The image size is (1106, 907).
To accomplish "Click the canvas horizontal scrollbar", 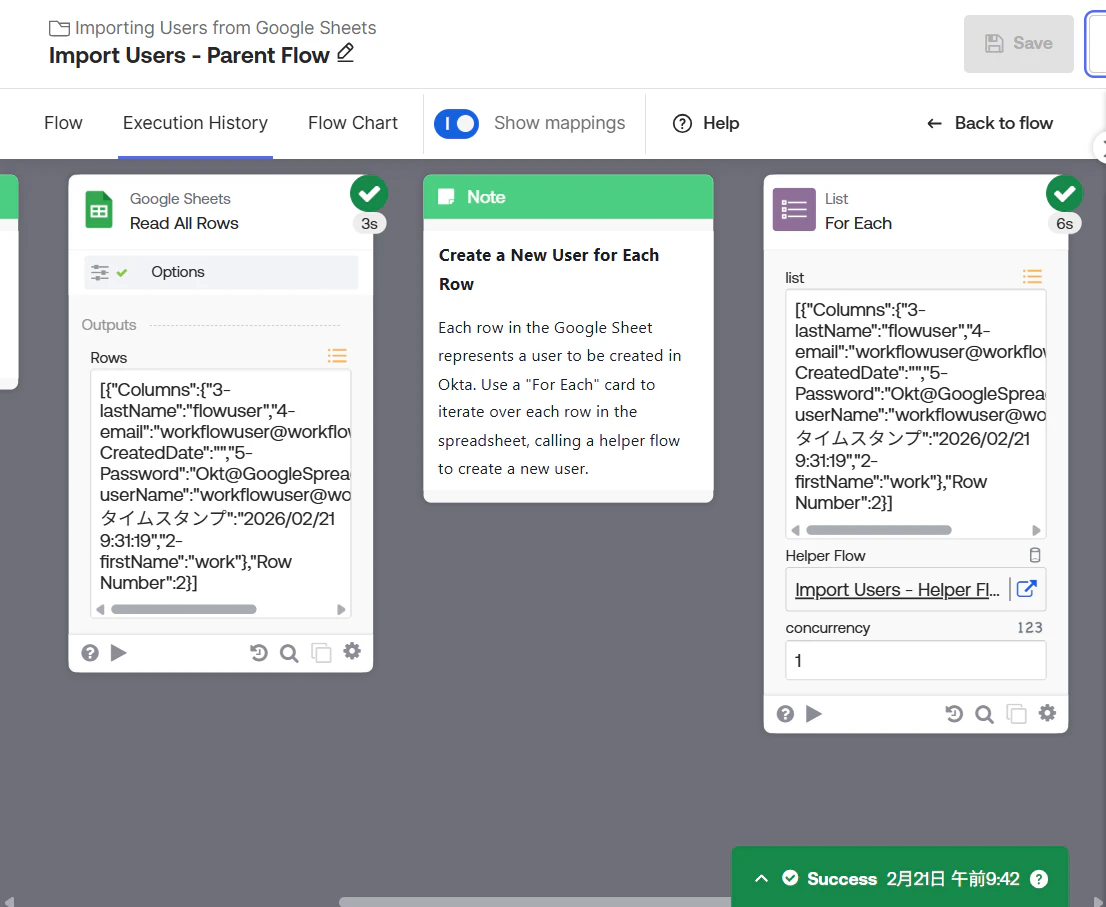I will 535,901.
